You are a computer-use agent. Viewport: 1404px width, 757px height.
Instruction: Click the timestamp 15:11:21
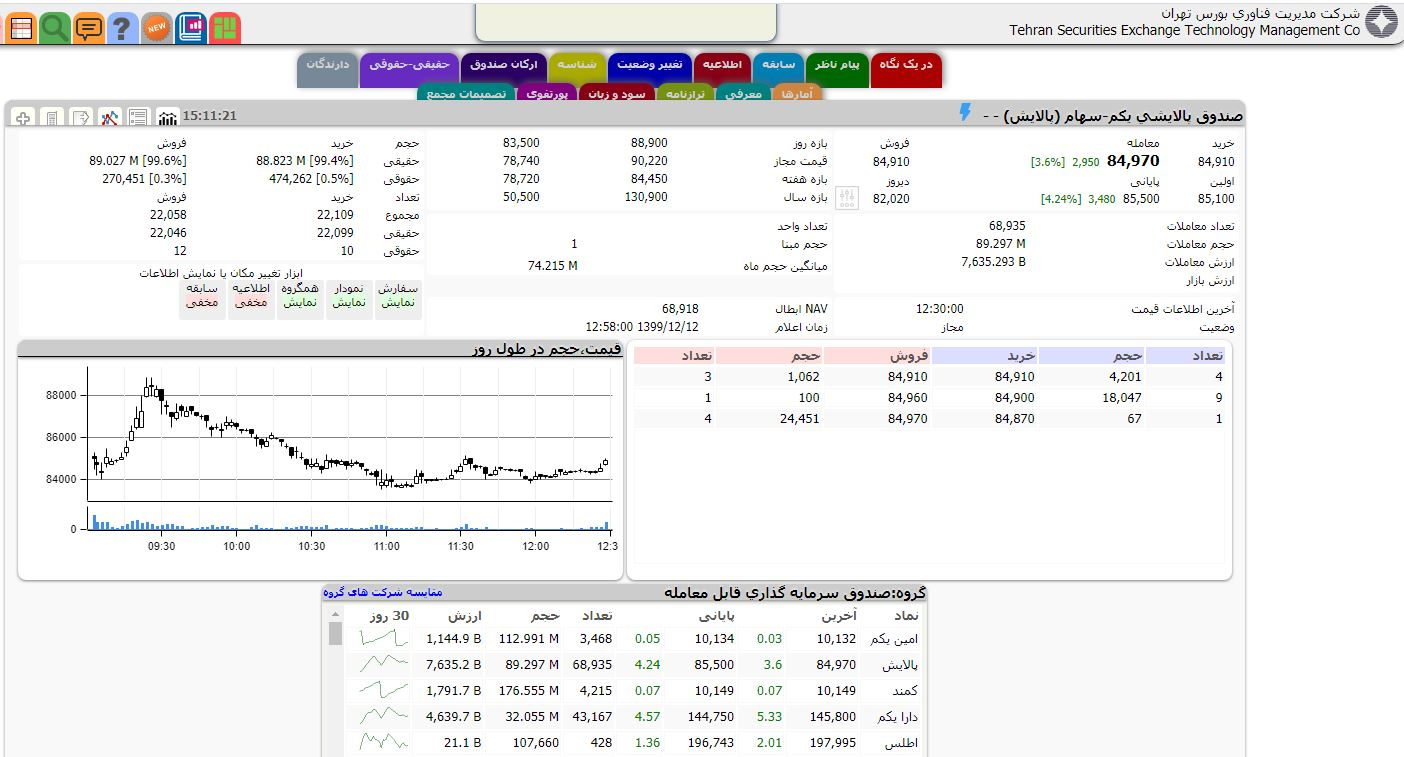(x=209, y=116)
